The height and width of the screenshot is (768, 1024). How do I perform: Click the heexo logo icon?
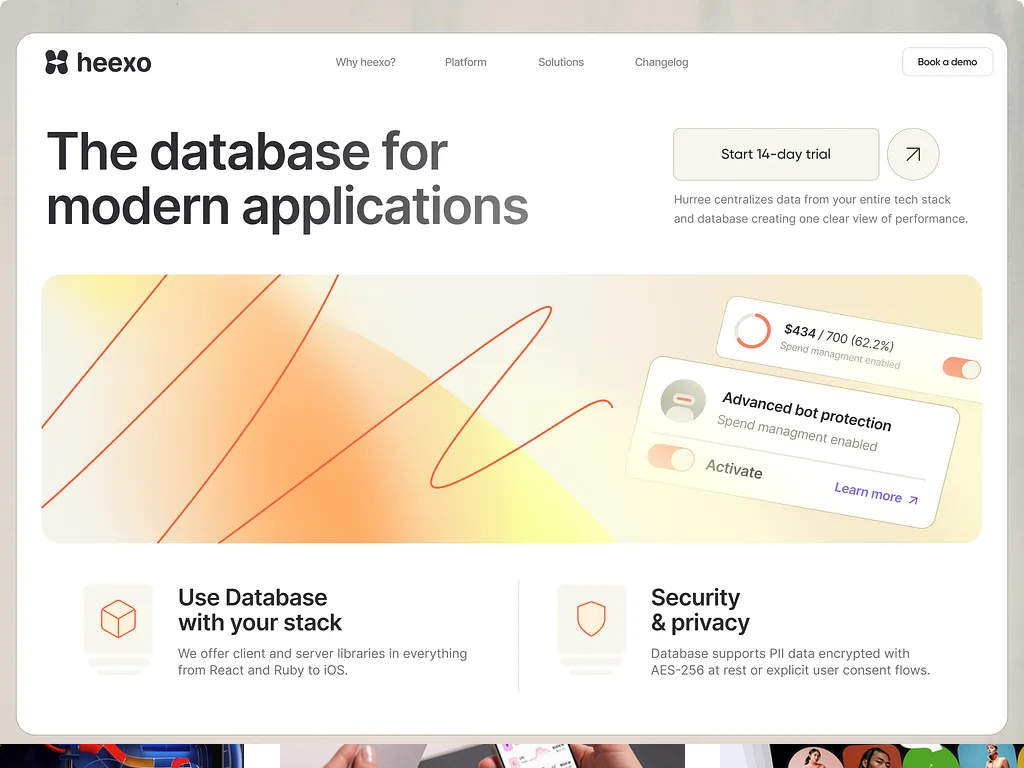pos(57,62)
